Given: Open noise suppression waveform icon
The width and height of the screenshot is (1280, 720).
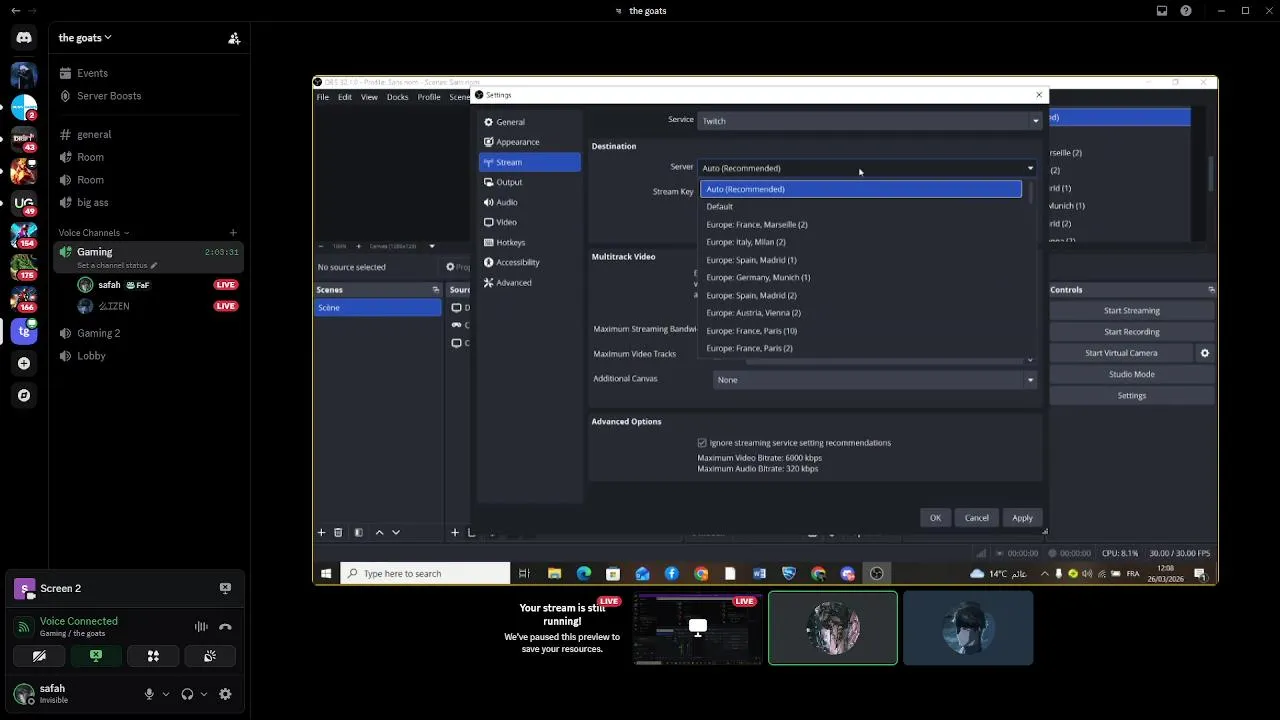Looking at the screenshot, I should pyautogui.click(x=201, y=627).
